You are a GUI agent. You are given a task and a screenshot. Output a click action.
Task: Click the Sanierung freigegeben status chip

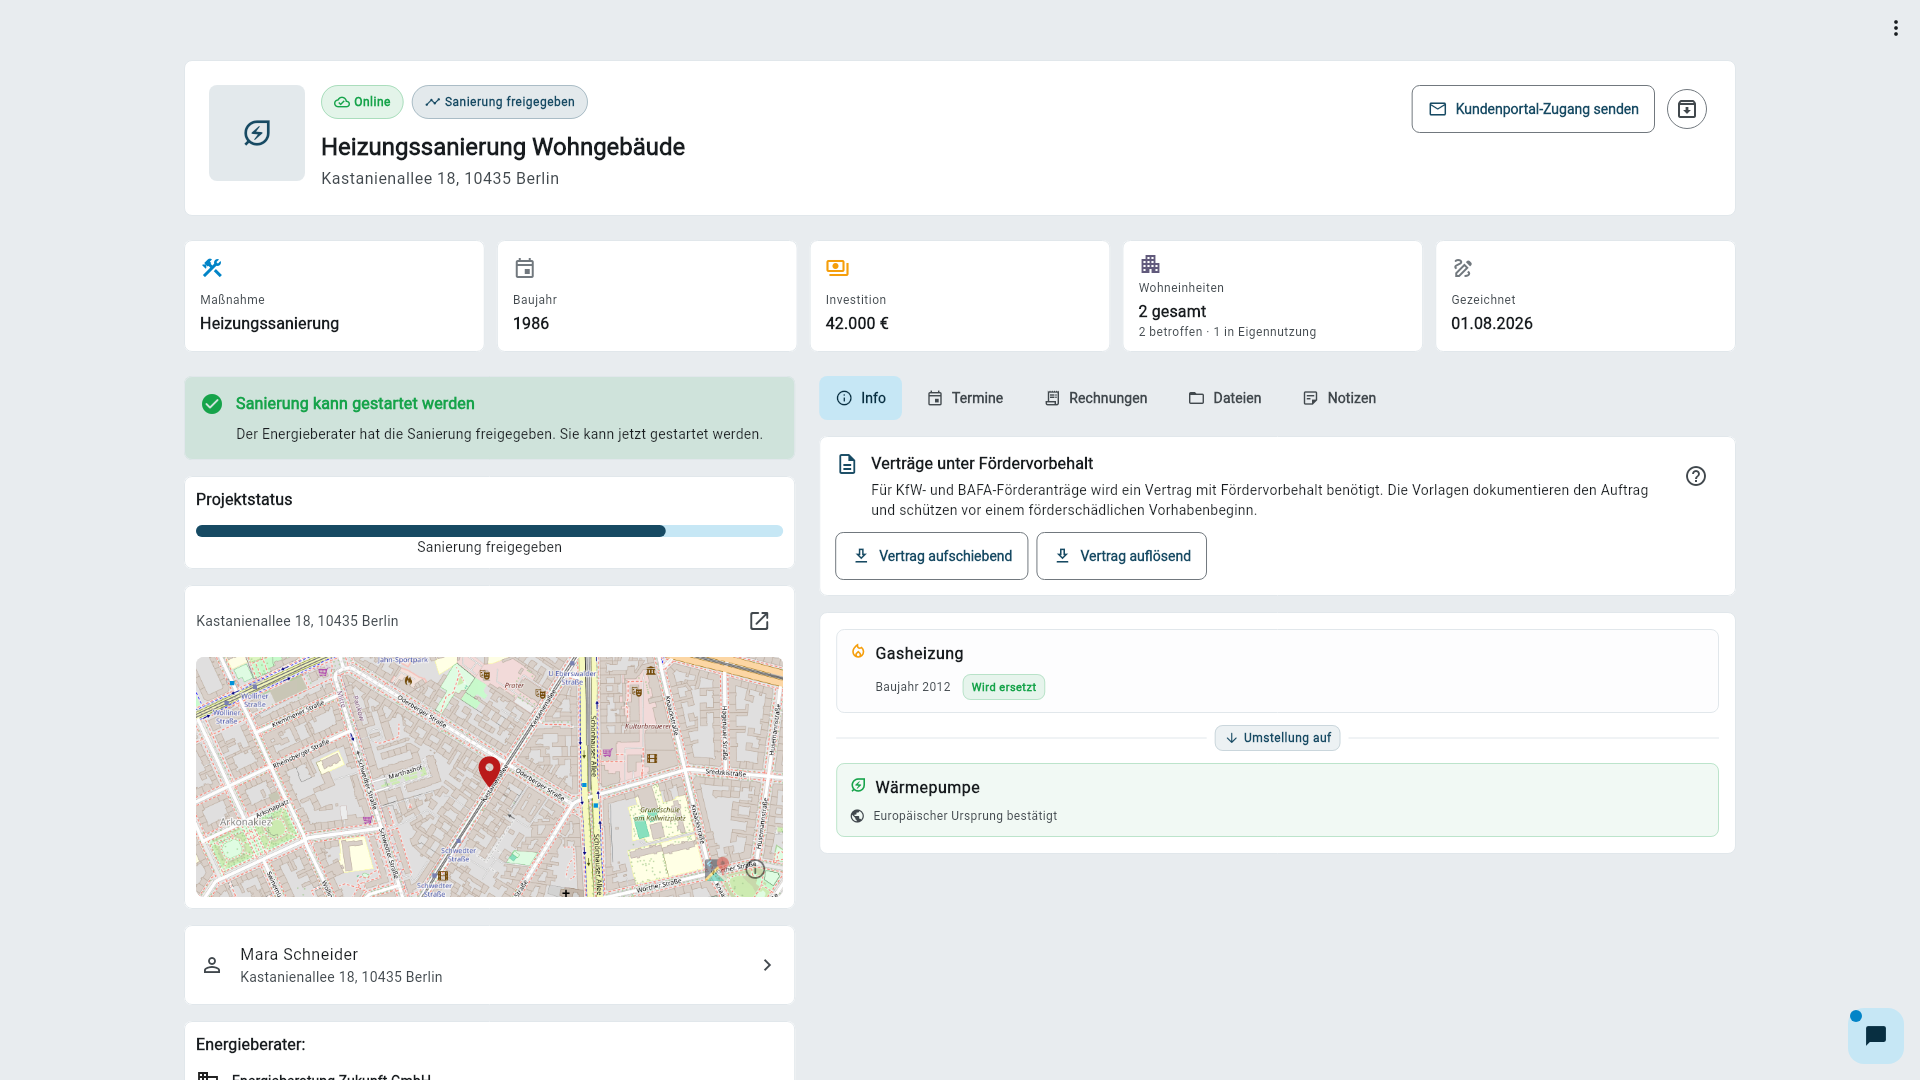[499, 102]
